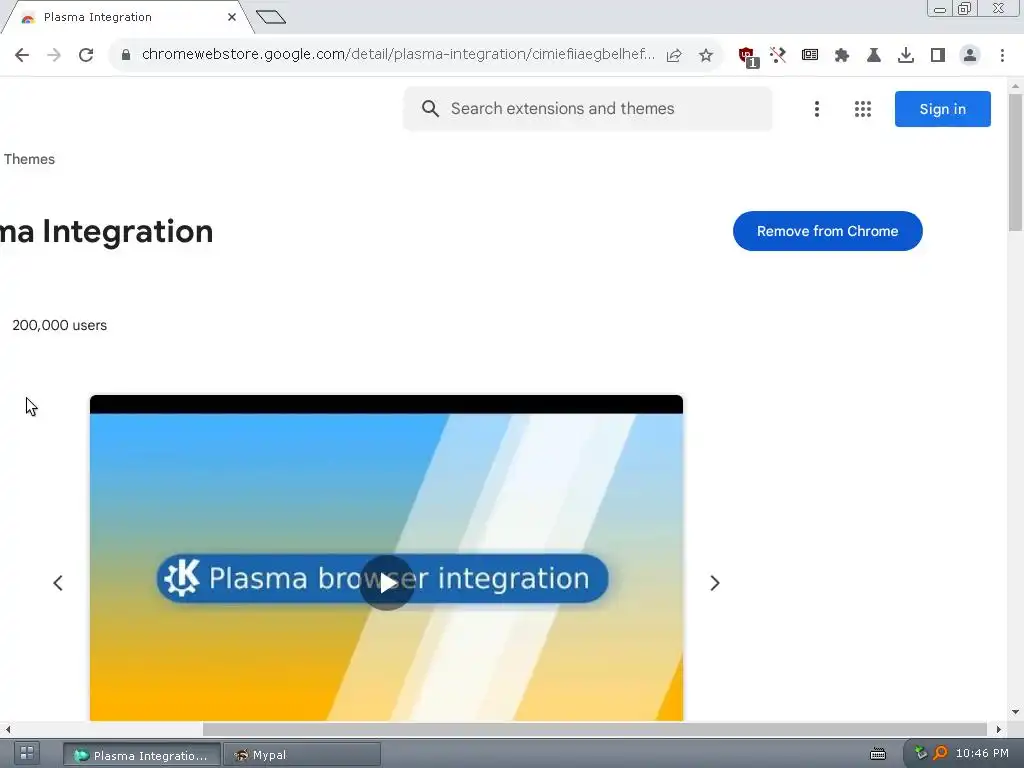Viewport: 1024px width, 768px height.
Task: Click the scroll-up arrow
Action: (x=1015, y=86)
